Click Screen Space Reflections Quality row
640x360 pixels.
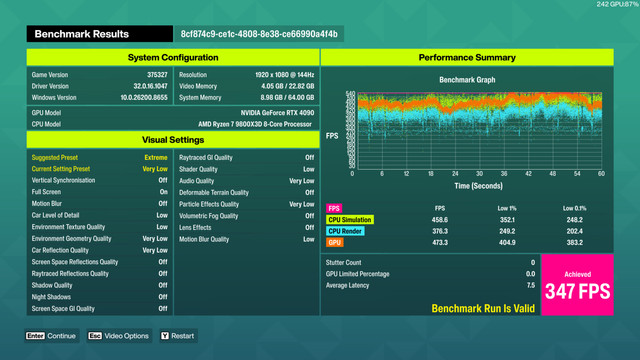click(100, 262)
